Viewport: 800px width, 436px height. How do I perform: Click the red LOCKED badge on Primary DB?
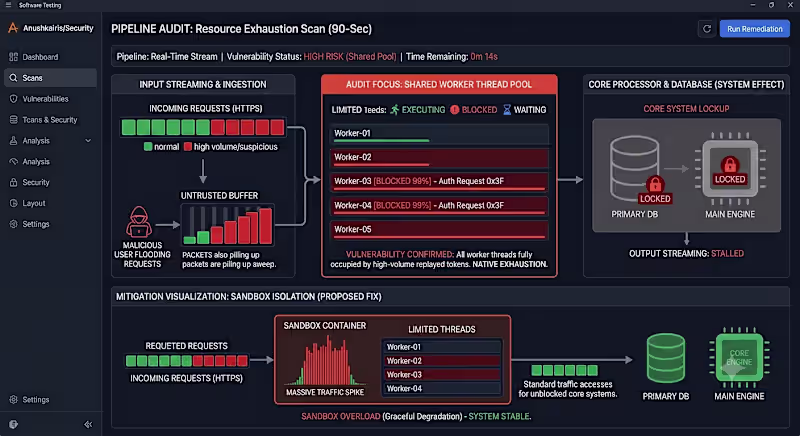[x=655, y=199]
